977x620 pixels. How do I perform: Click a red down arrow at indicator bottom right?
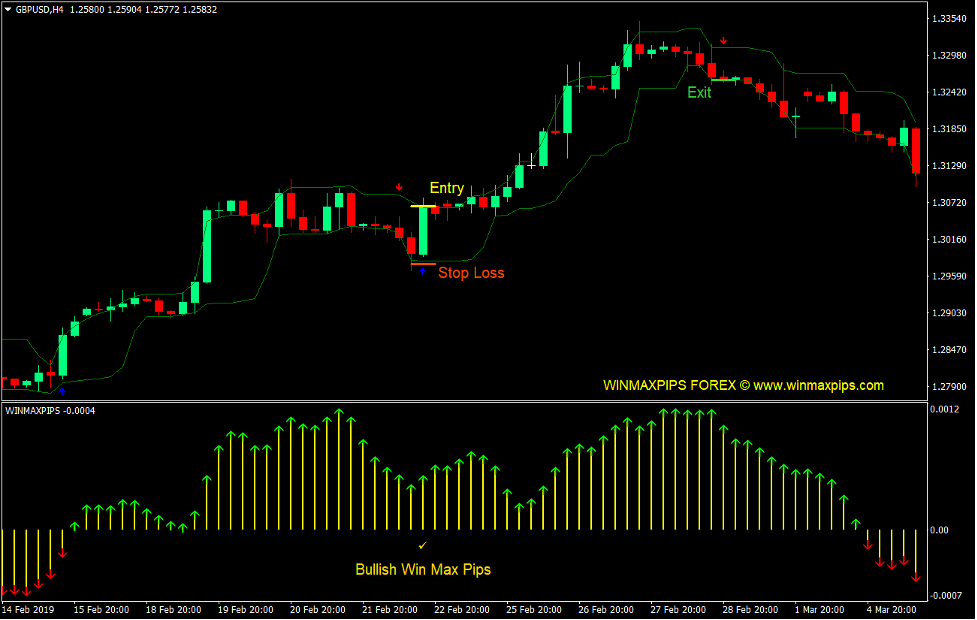(x=917, y=577)
